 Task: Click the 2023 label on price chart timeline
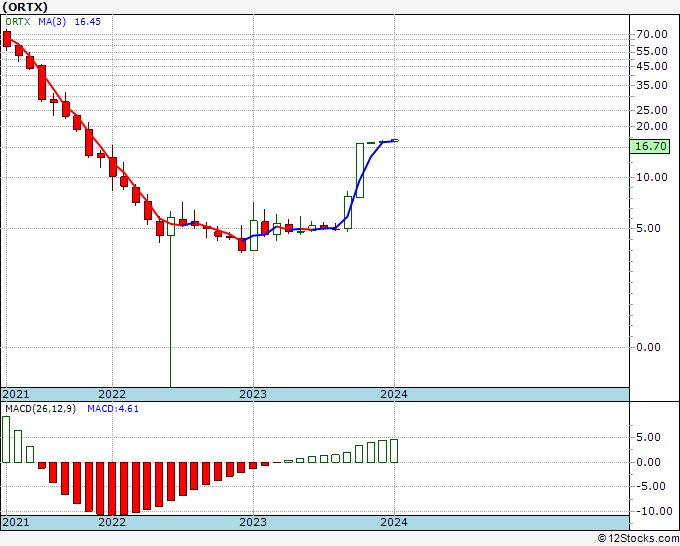[x=253, y=394]
